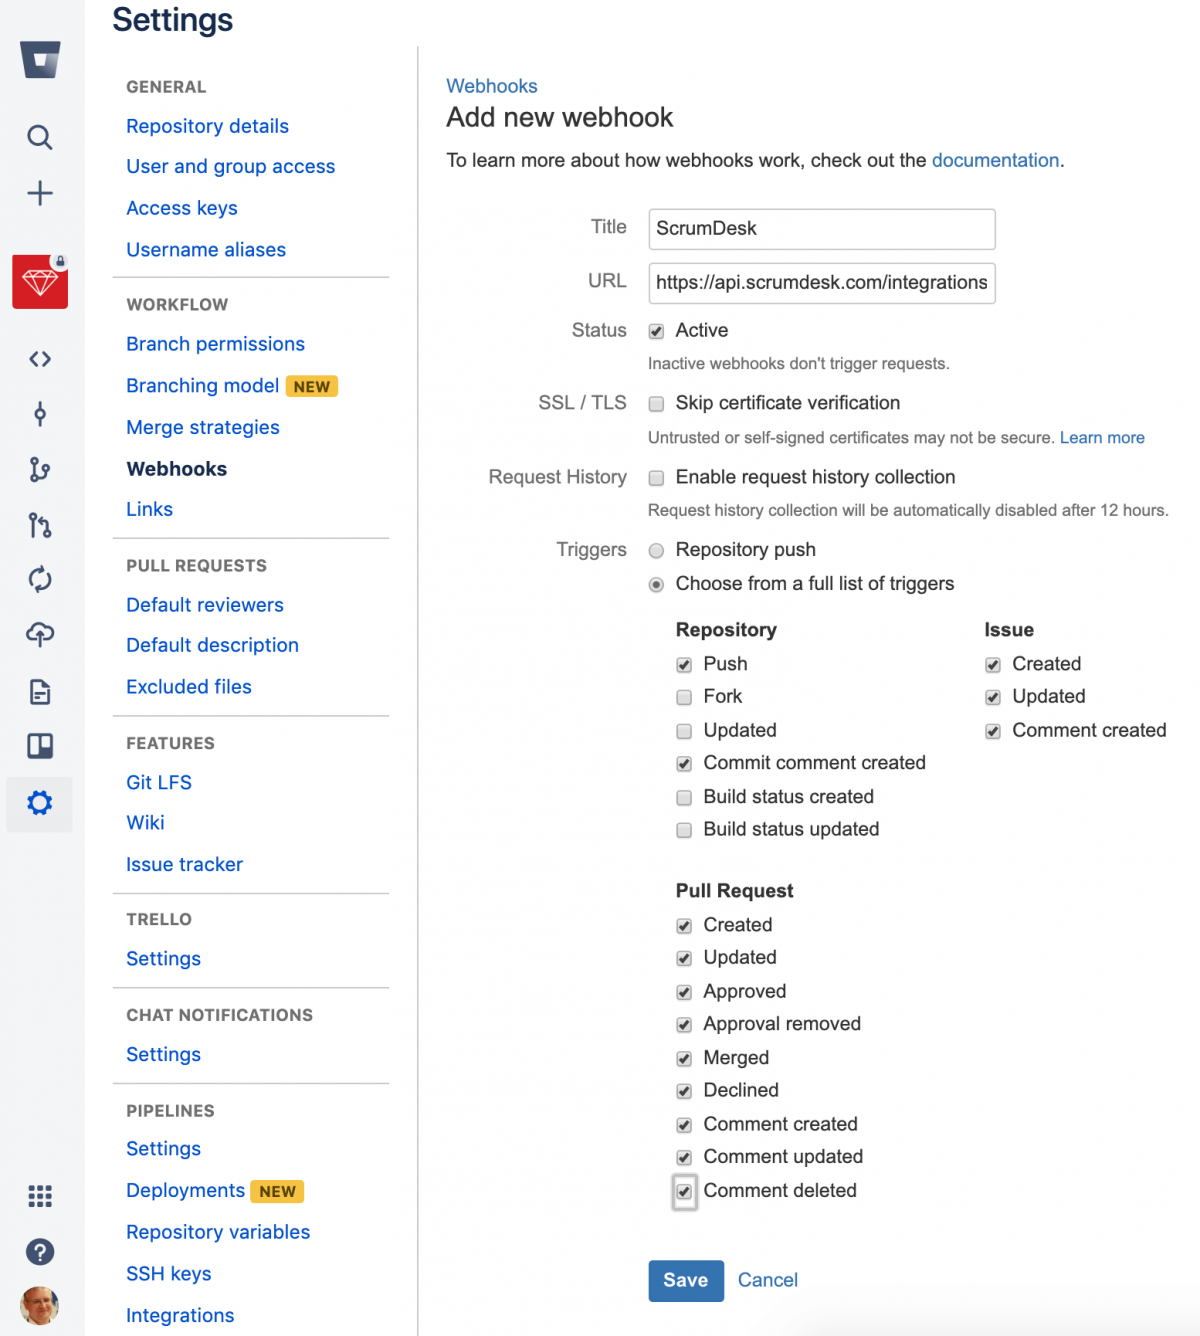1200x1336 pixels.
Task: Open Bitbucket home via the logo icon
Action: point(40,59)
